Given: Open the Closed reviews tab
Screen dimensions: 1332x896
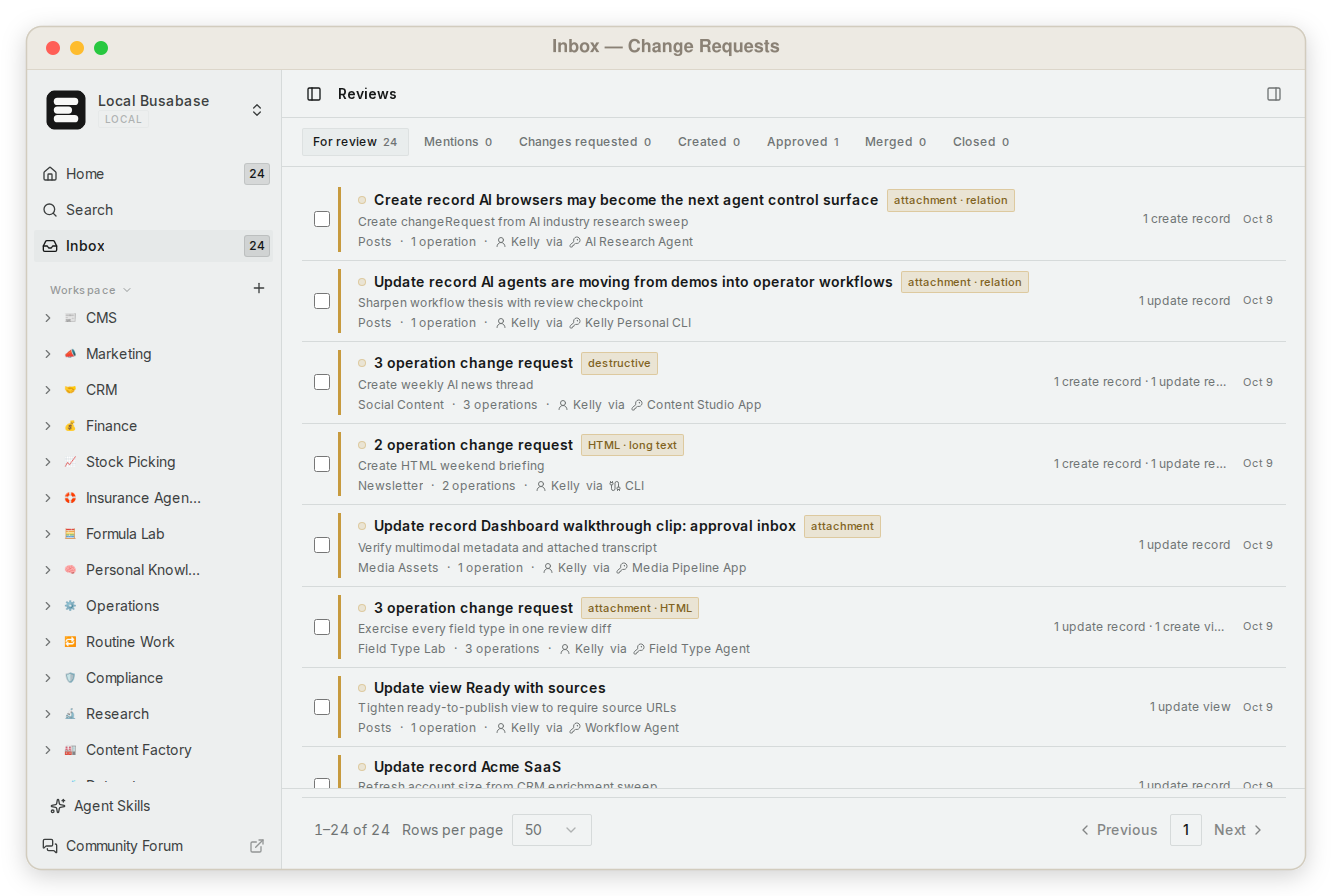Looking at the screenshot, I should (981, 142).
